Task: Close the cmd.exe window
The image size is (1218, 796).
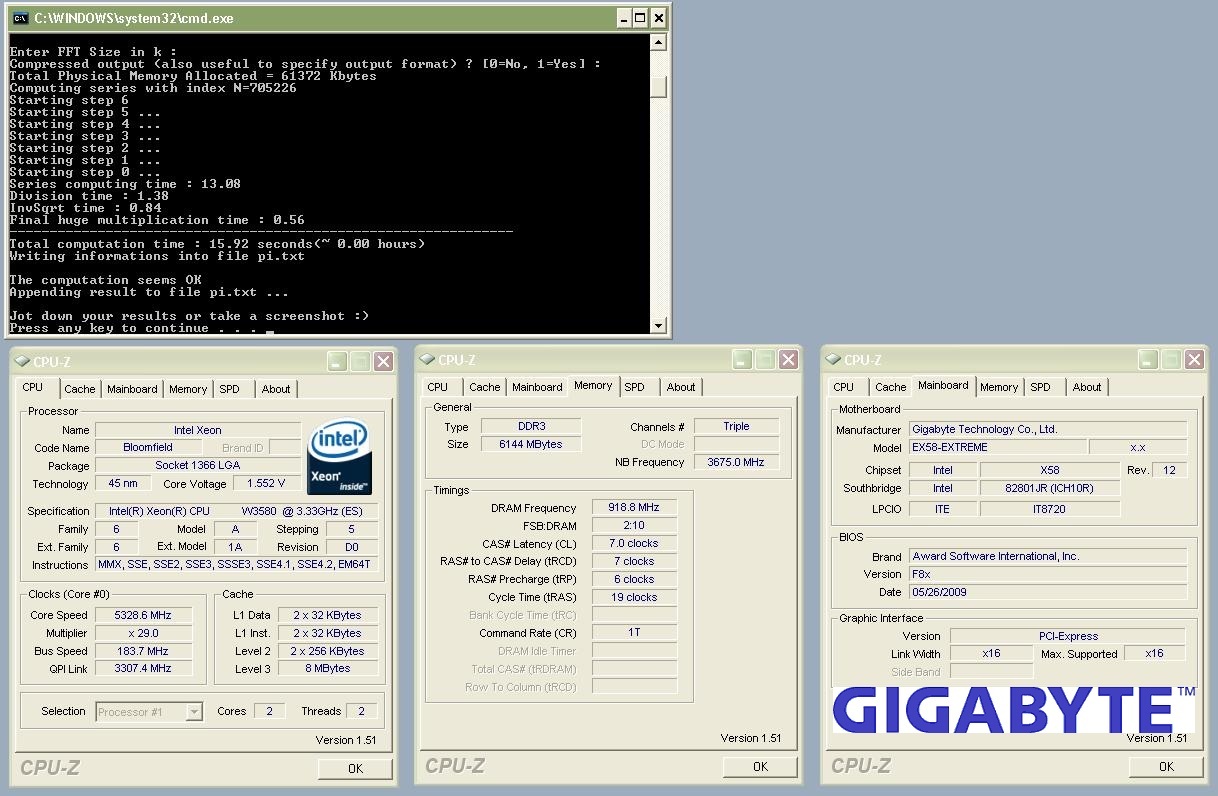Action: (x=659, y=17)
